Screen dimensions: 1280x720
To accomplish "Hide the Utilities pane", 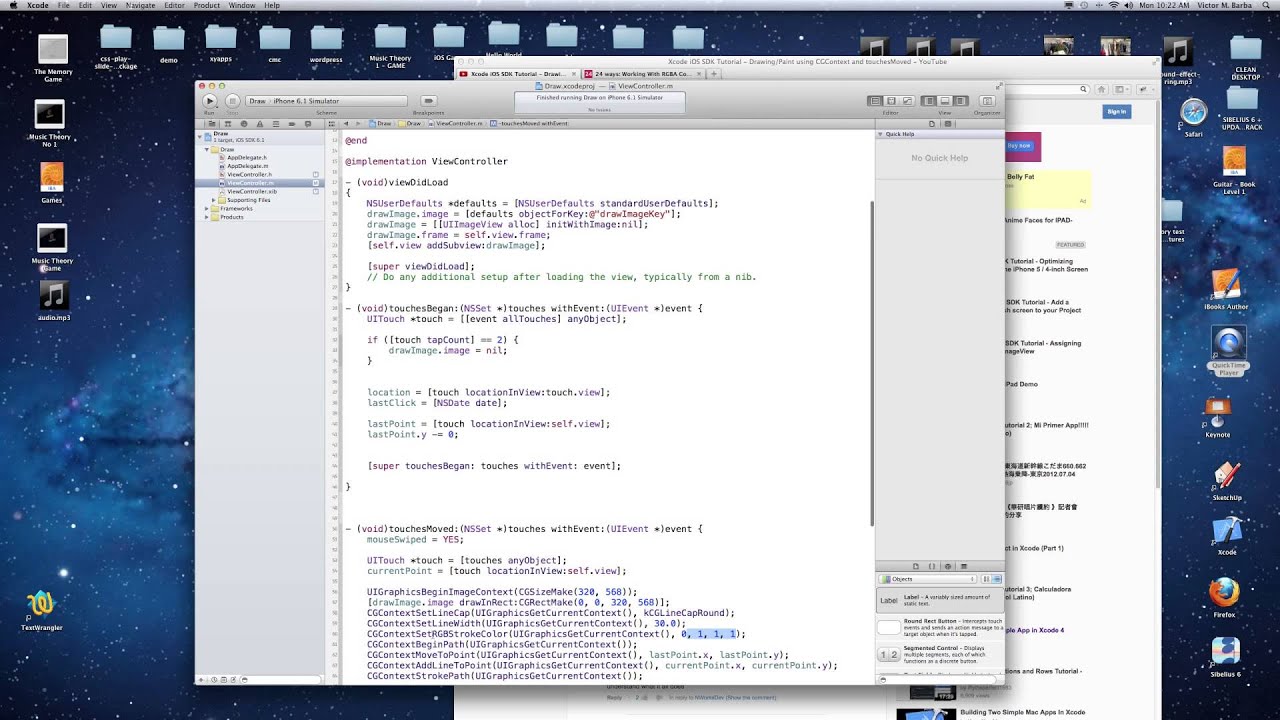I will [x=960, y=101].
